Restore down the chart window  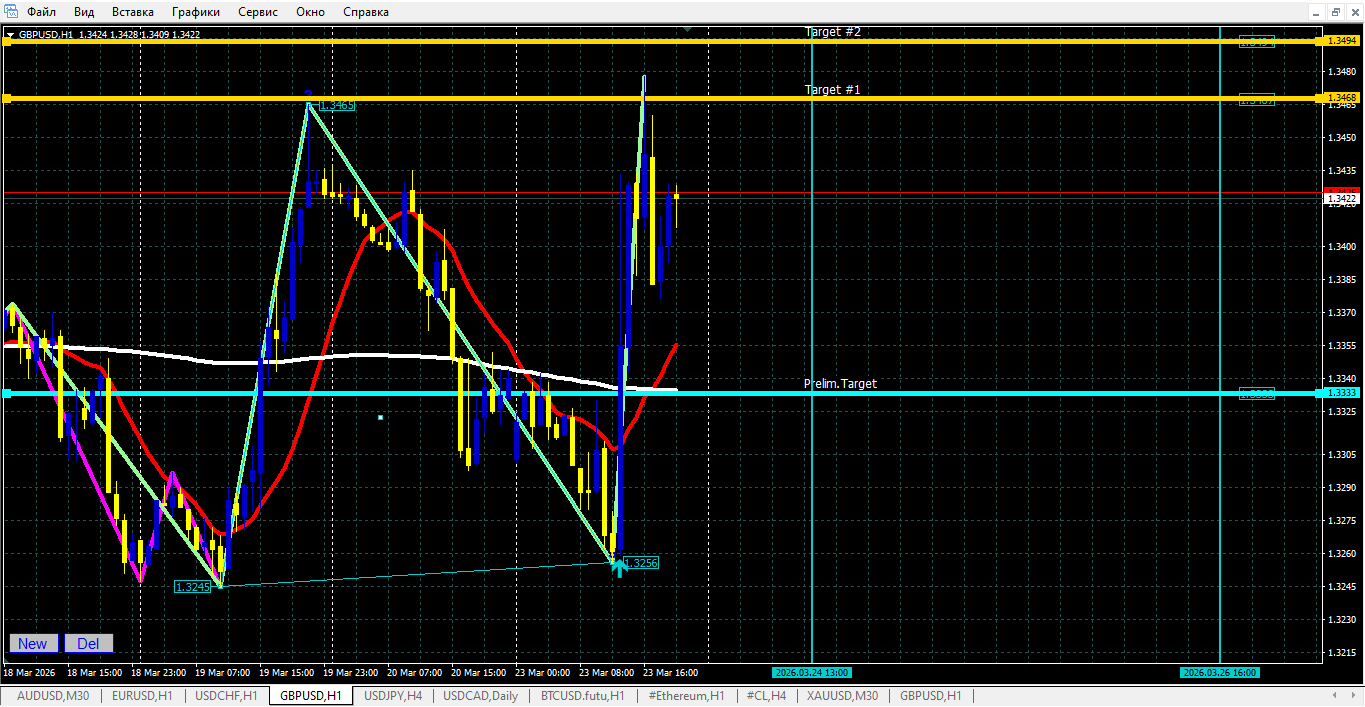pos(1335,11)
